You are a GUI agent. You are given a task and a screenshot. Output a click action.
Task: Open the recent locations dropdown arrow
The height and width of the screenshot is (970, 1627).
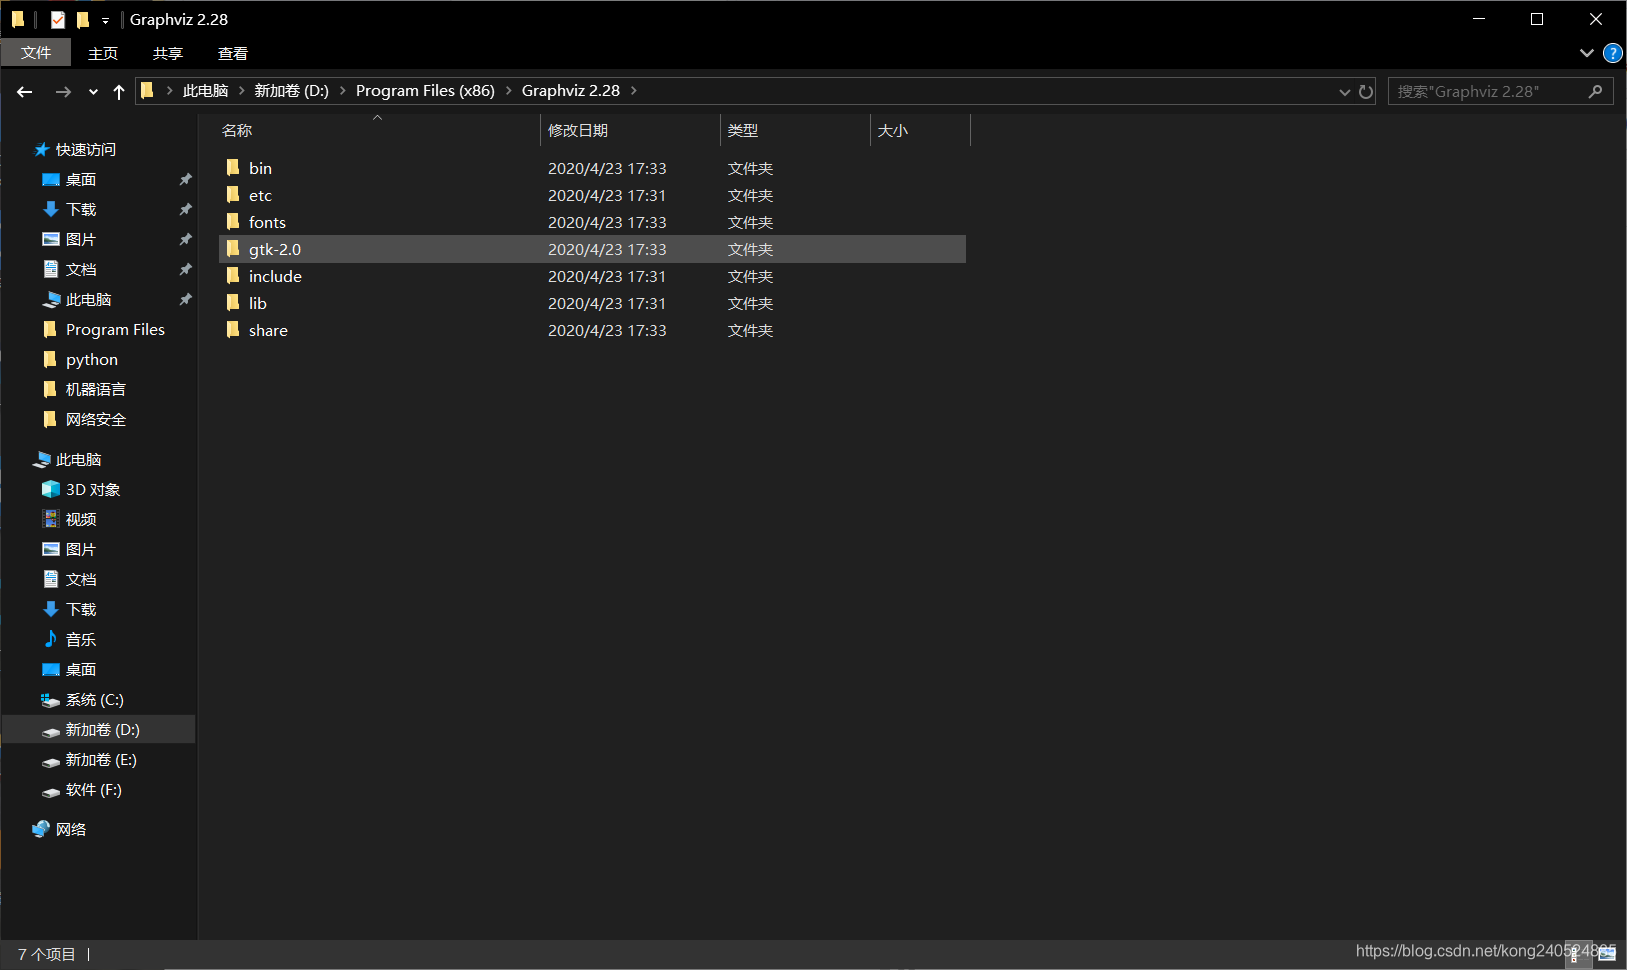point(93,92)
